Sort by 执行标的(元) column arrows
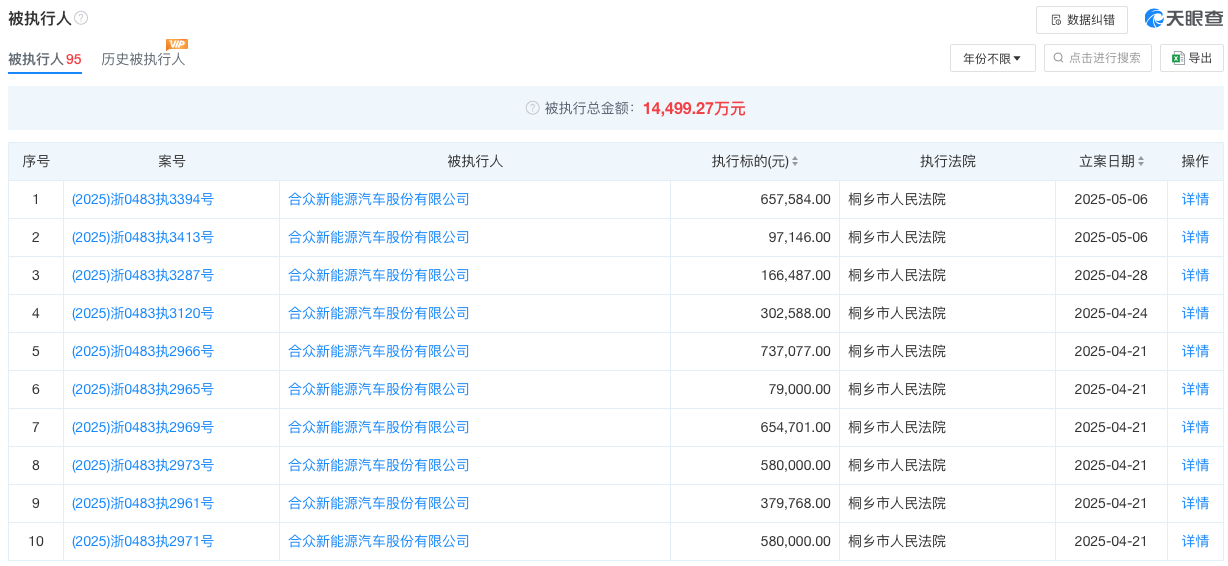1228x566 pixels. pos(795,161)
